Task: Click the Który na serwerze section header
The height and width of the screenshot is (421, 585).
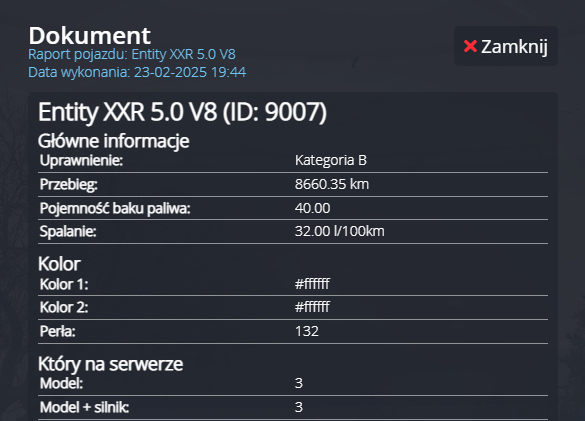Action: [110, 364]
